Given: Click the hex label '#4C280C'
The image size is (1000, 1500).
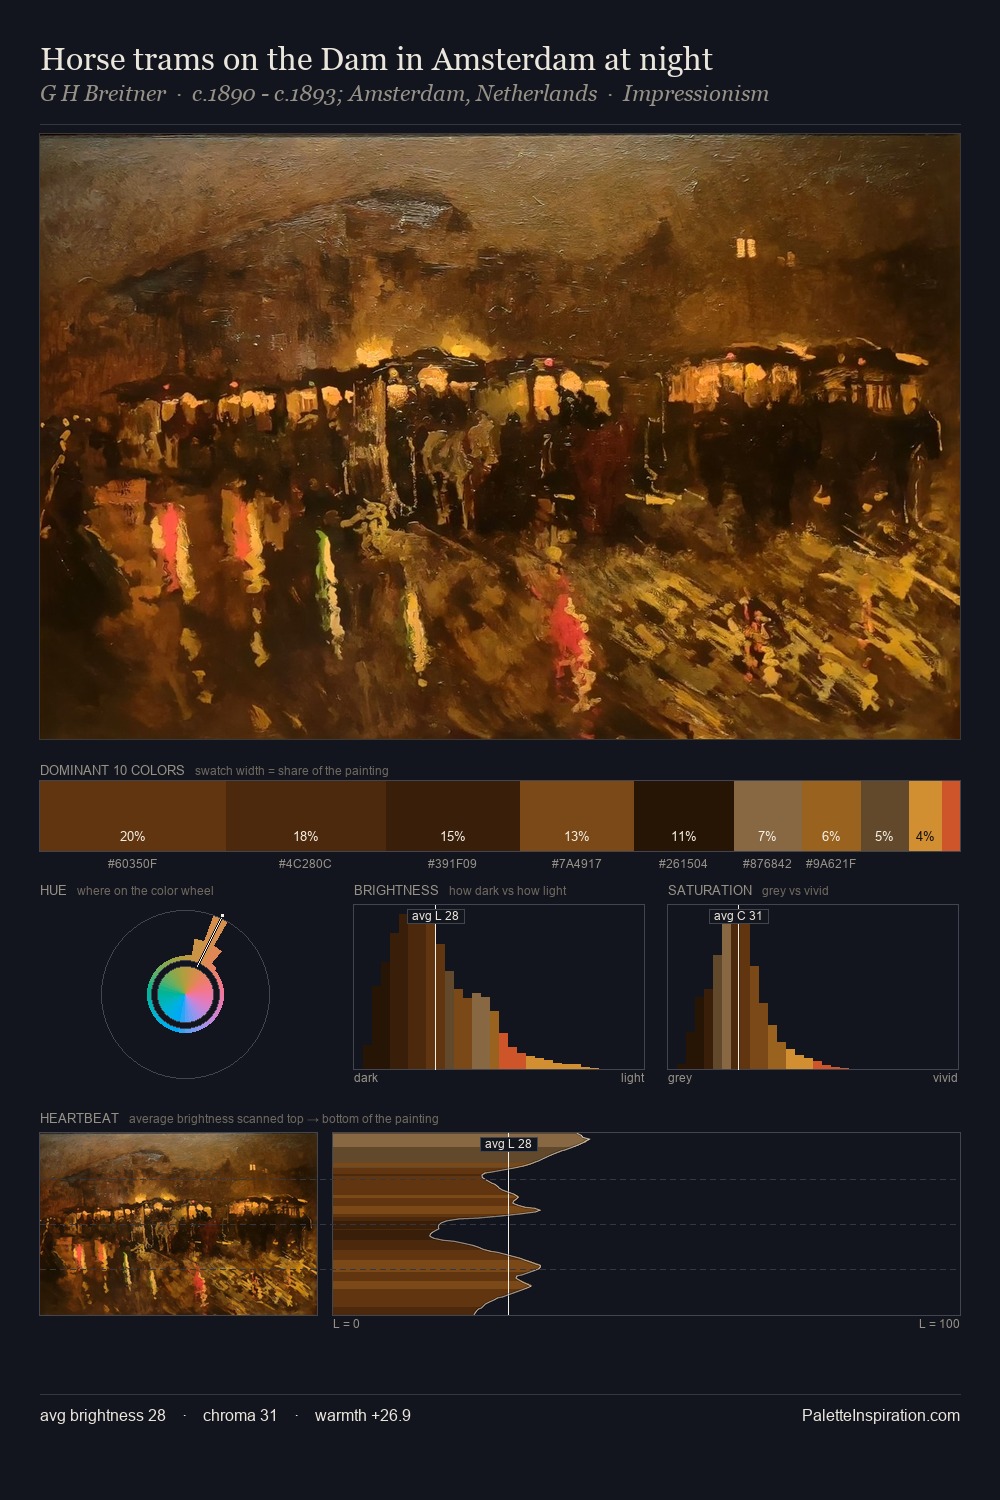Looking at the screenshot, I should pyautogui.click(x=305, y=864).
